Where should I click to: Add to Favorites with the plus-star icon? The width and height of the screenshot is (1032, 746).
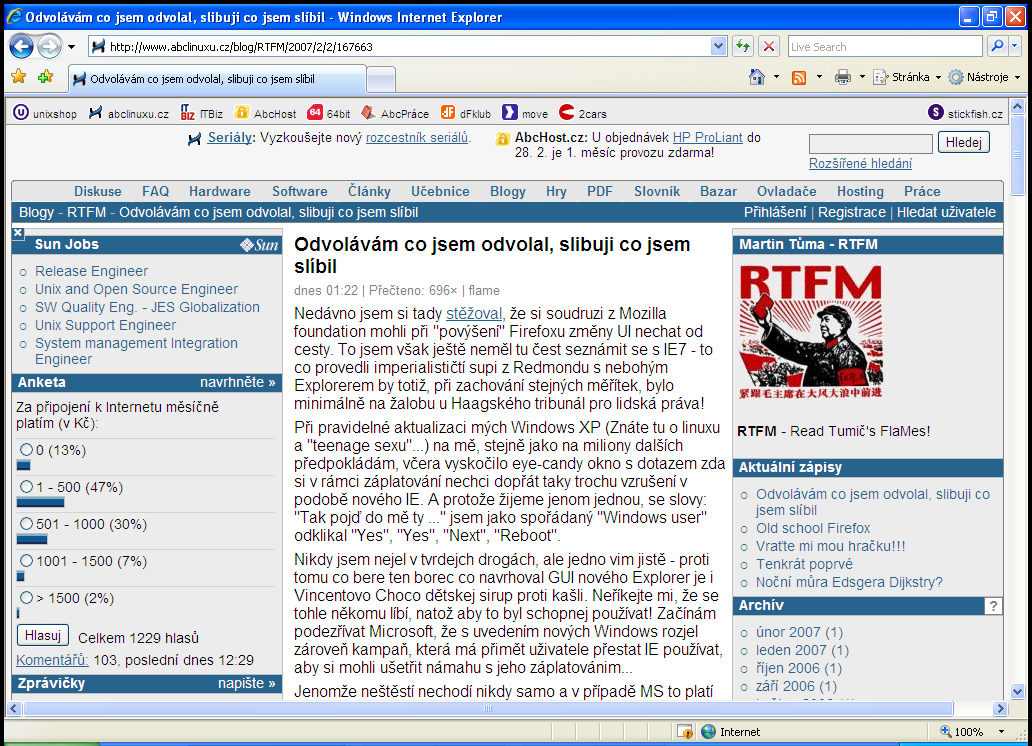click(45, 77)
